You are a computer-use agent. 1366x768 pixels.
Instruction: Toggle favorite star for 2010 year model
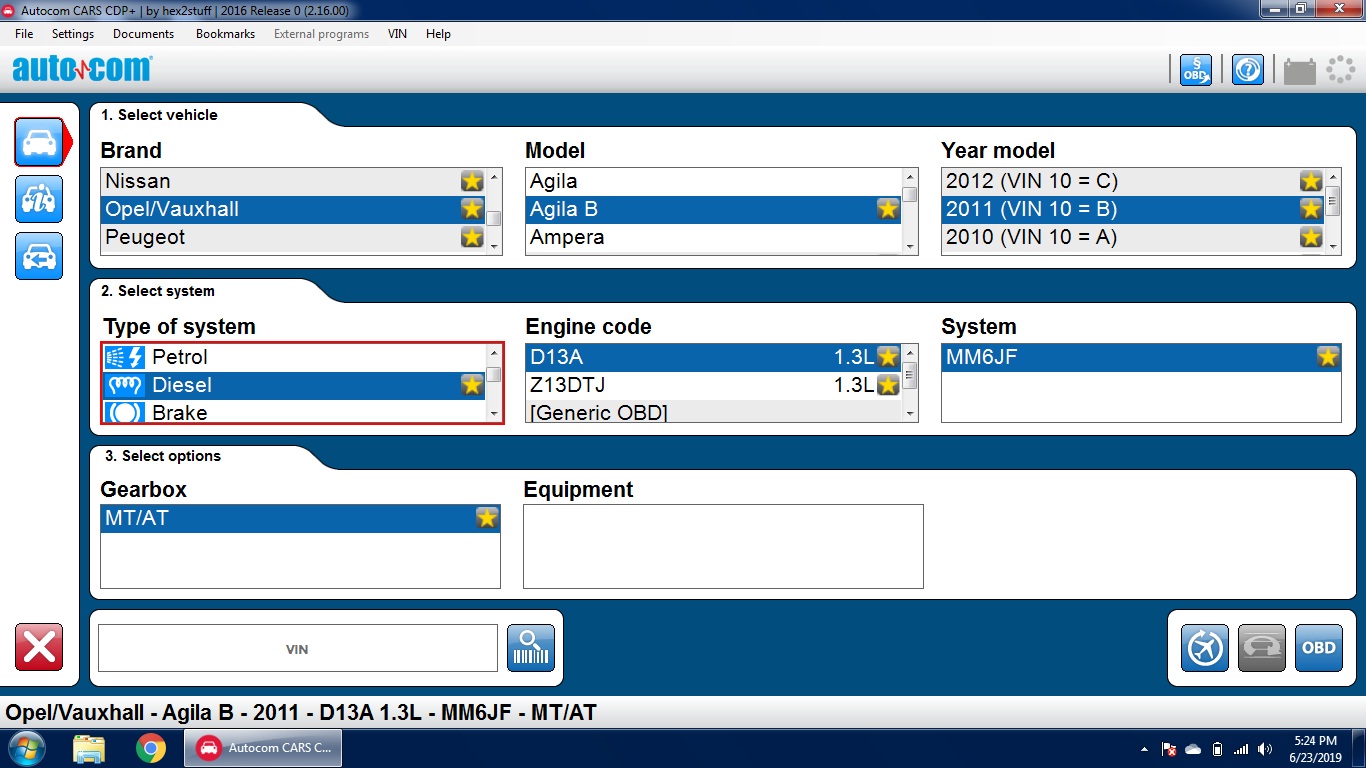[1311, 237]
